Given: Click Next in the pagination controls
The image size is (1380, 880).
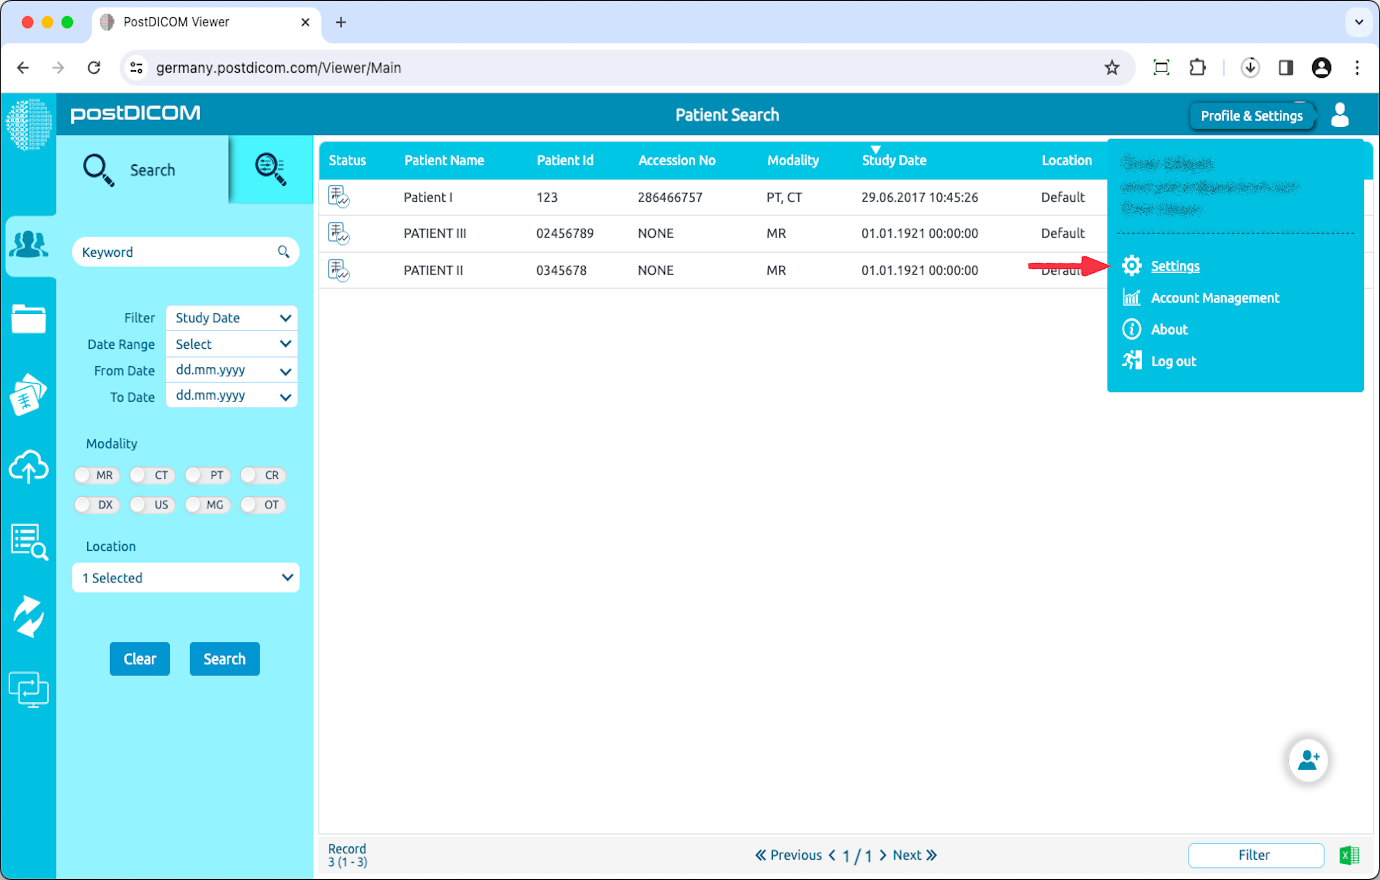Looking at the screenshot, I should 907,855.
